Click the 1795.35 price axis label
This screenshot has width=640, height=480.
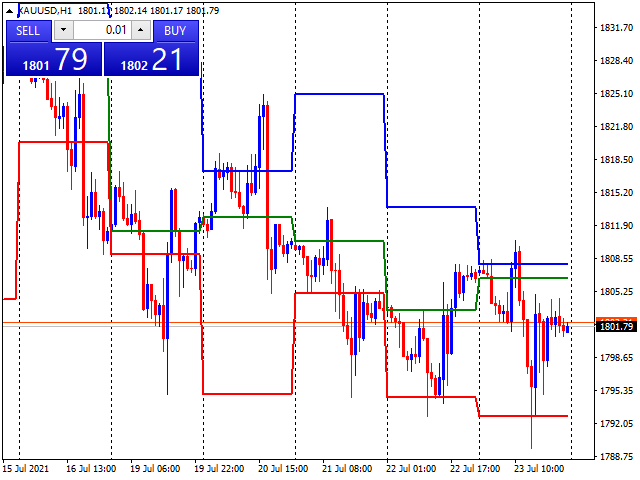616,391
